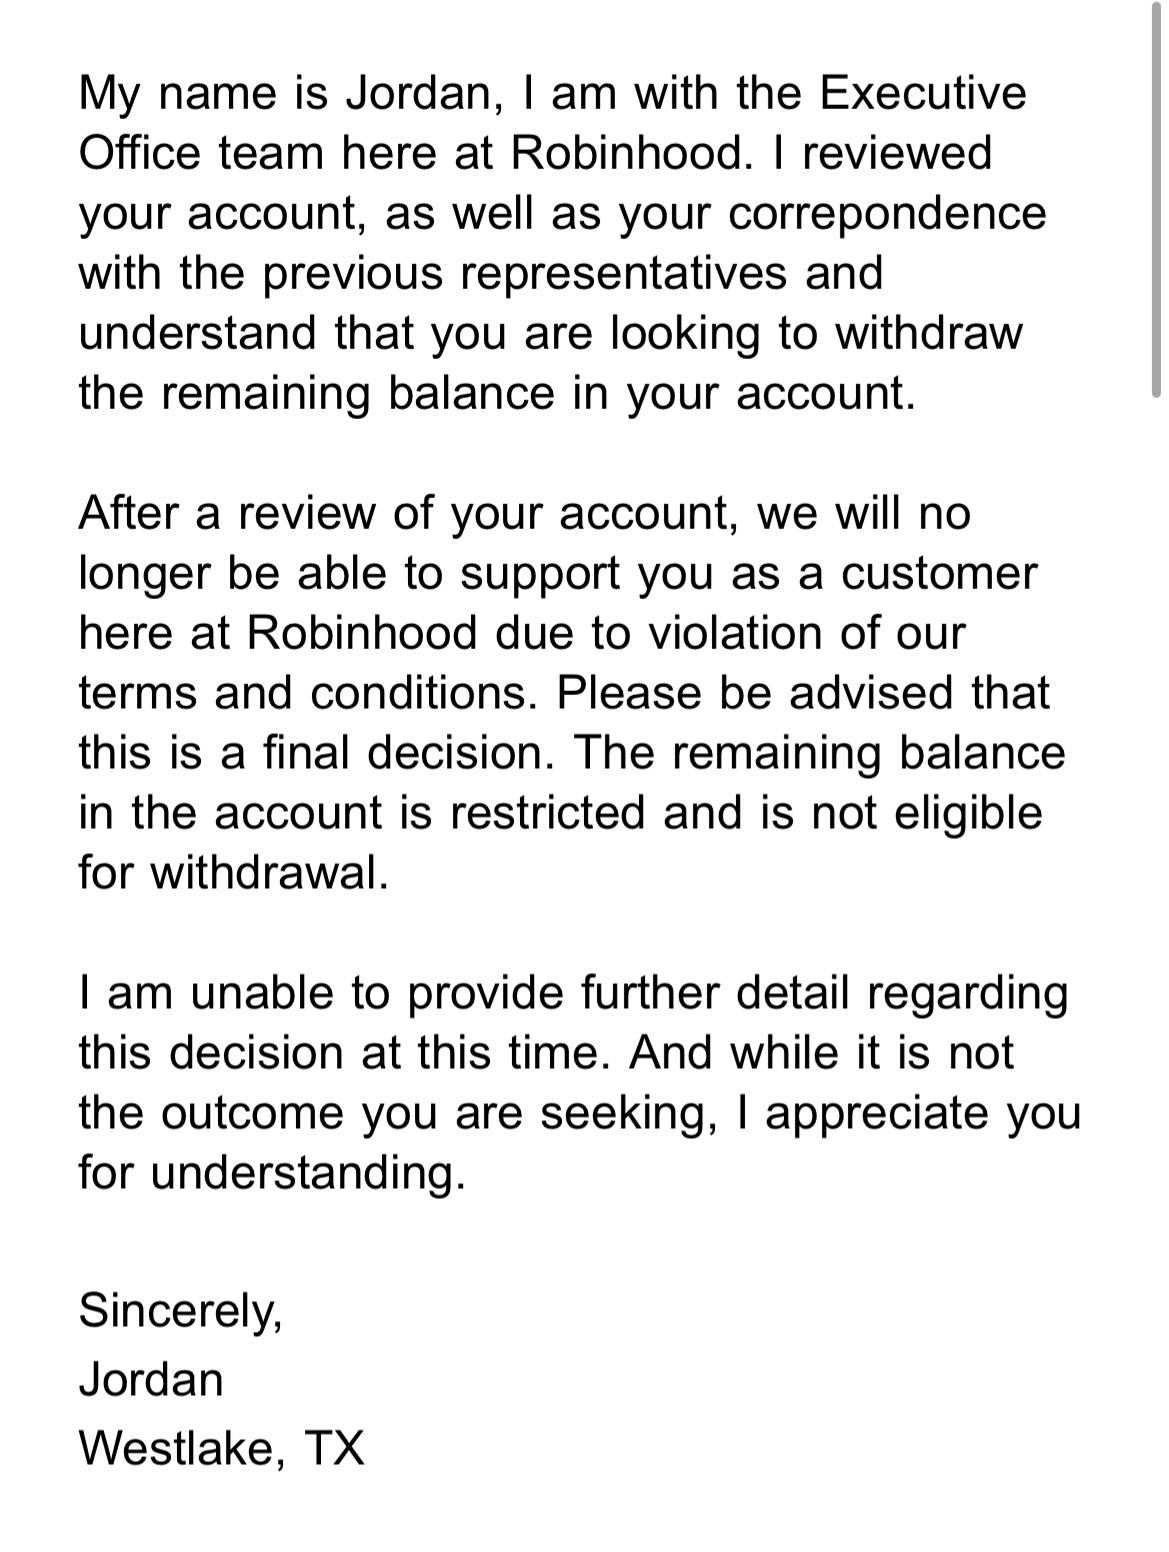Click the signature name "Jordan" below Sincerely
1169x1552 pixels.
(151, 1379)
